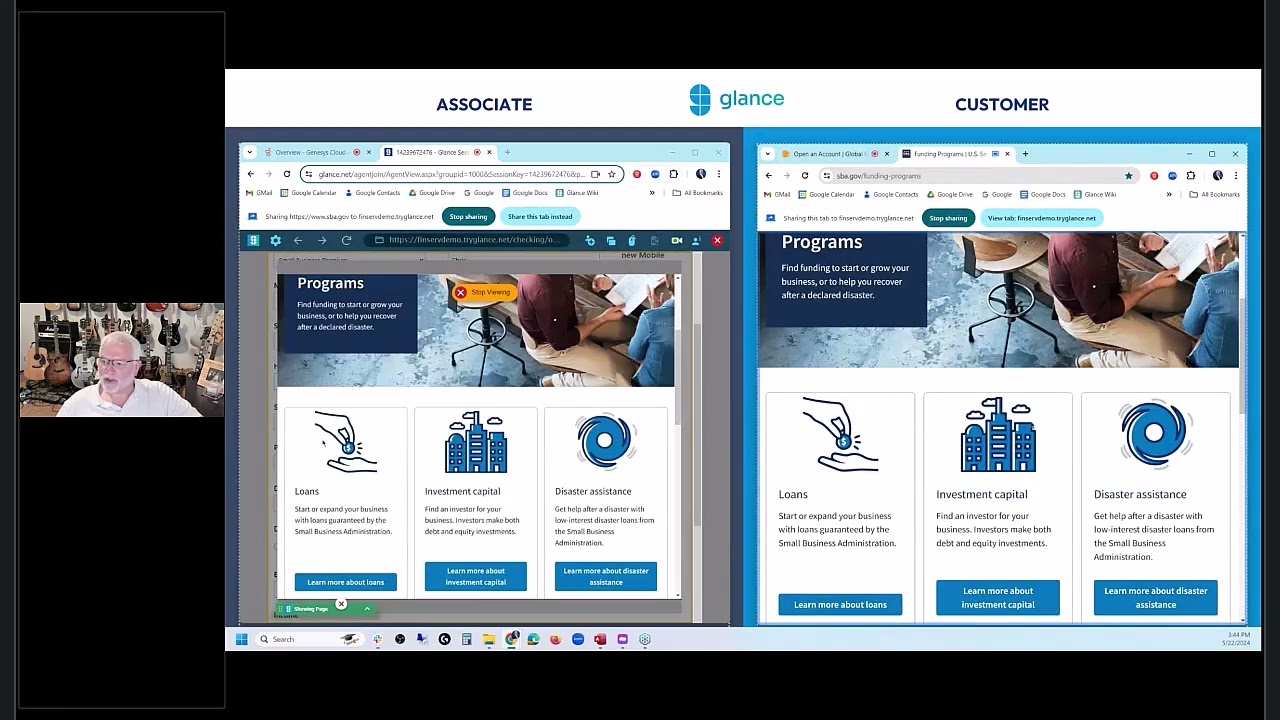Image resolution: width=1280 pixels, height=720 pixels.
Task: Expand bookmarks overflow chevron in Associate browser
Action: (652, 193)
